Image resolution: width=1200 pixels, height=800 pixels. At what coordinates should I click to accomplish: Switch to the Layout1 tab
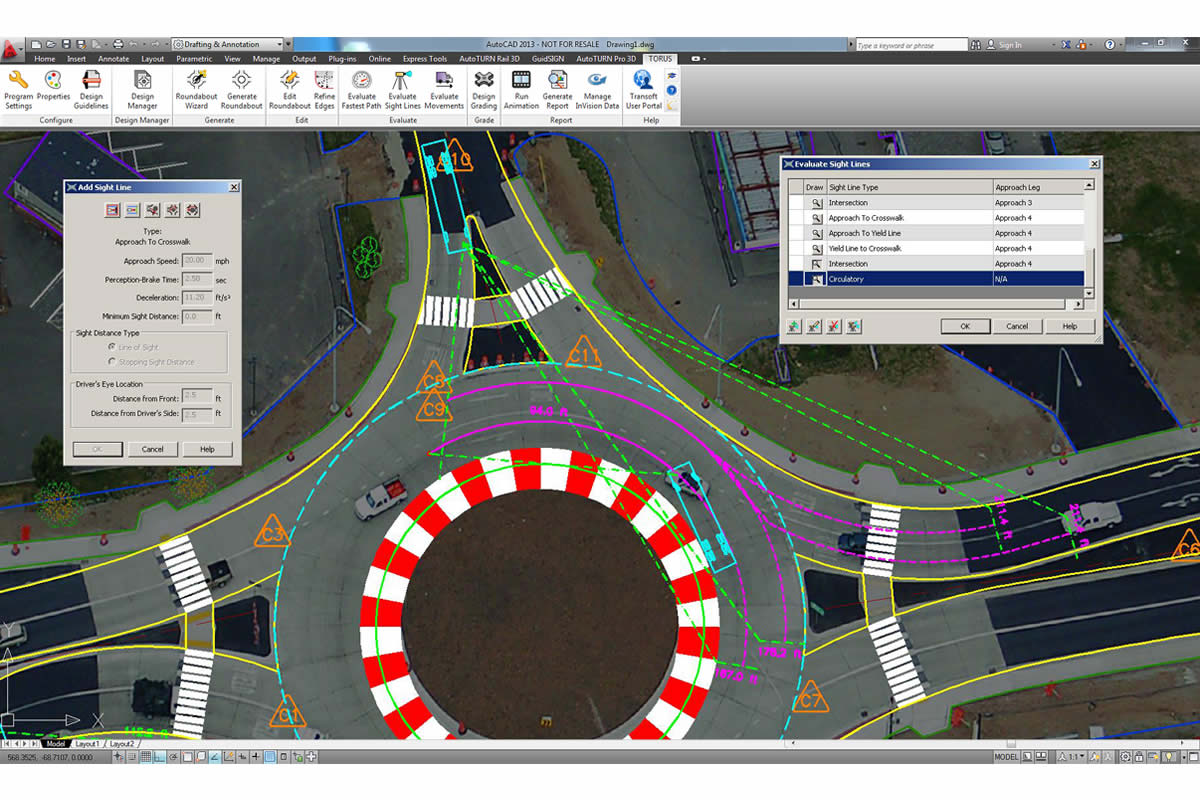[x=87, y=744]
